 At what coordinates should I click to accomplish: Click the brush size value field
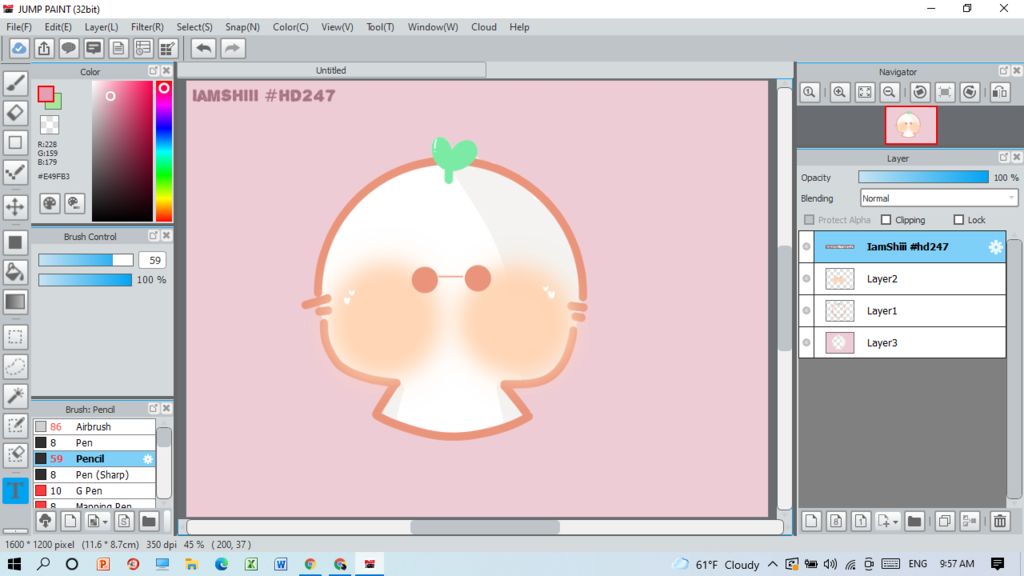[153, 260]
